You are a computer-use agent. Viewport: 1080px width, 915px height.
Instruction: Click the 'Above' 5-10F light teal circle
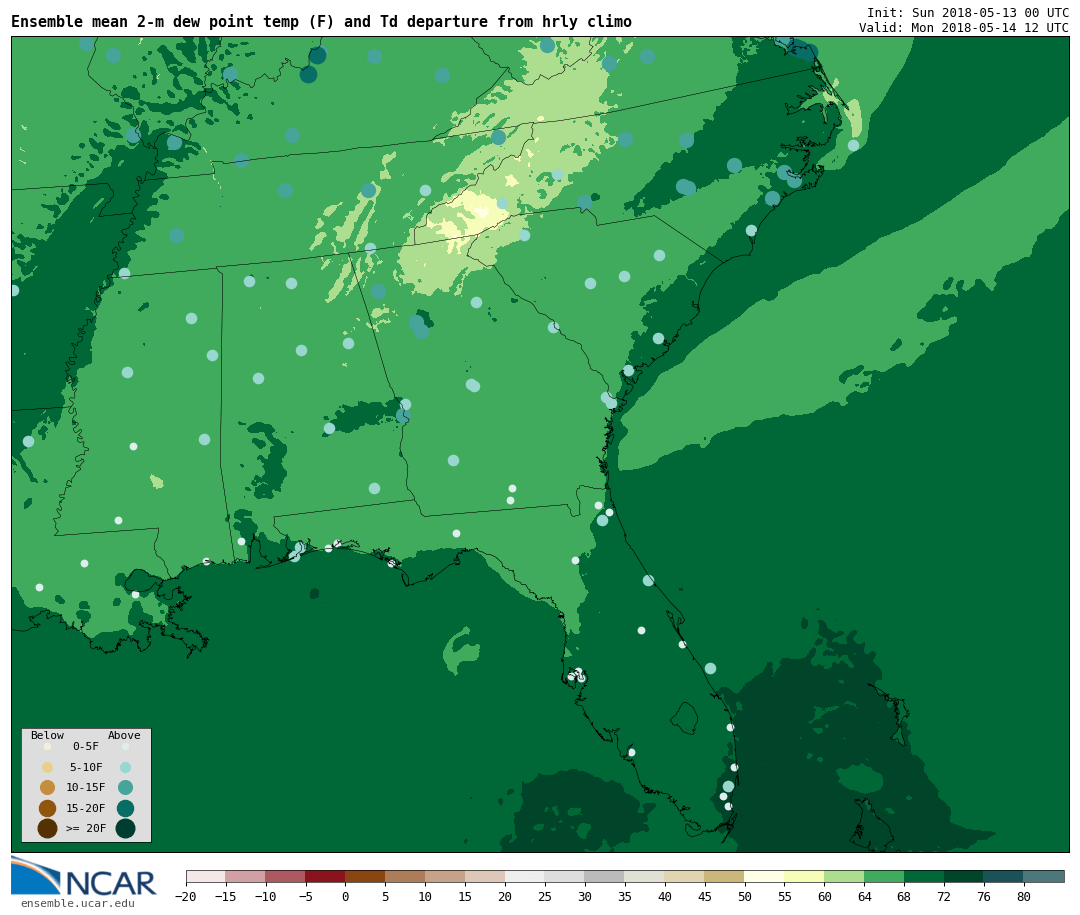pos(125,767)
